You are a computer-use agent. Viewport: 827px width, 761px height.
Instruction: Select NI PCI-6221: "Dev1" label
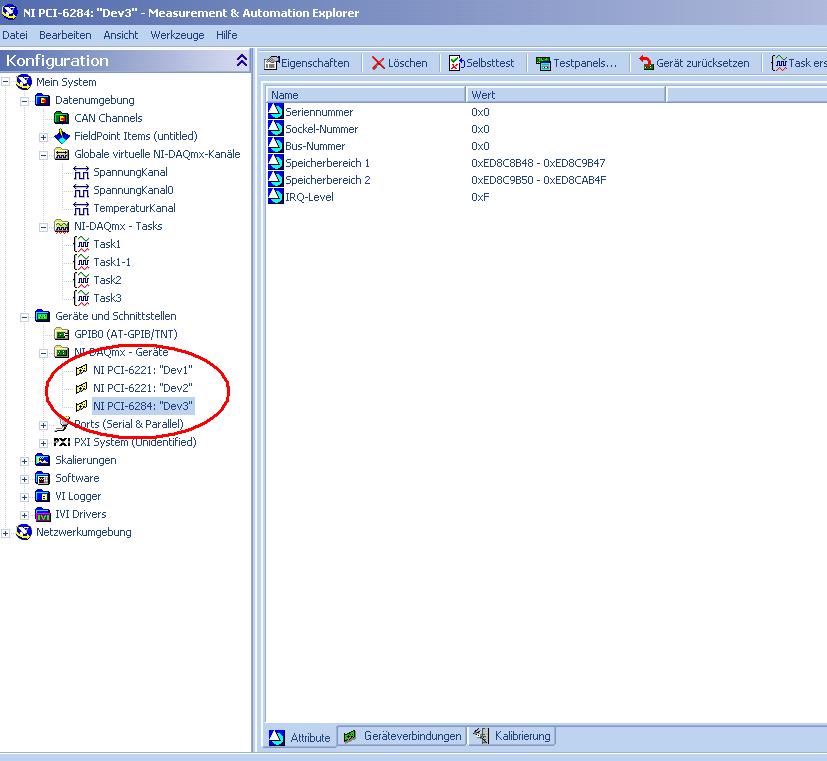[142, 370]
